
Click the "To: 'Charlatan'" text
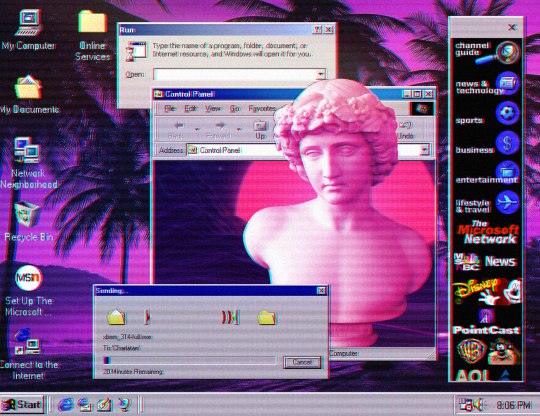coord(122,348)
